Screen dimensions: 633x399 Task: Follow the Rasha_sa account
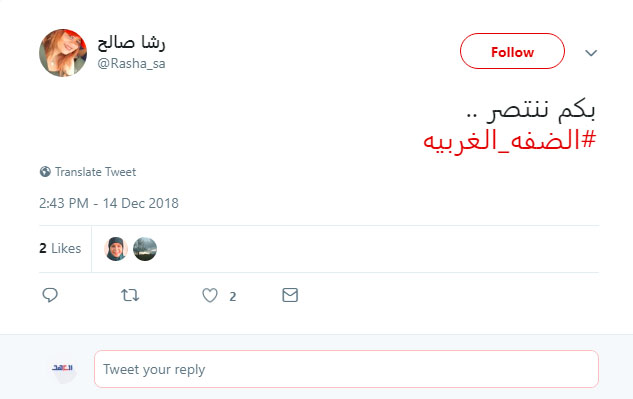tap(512, 51)
